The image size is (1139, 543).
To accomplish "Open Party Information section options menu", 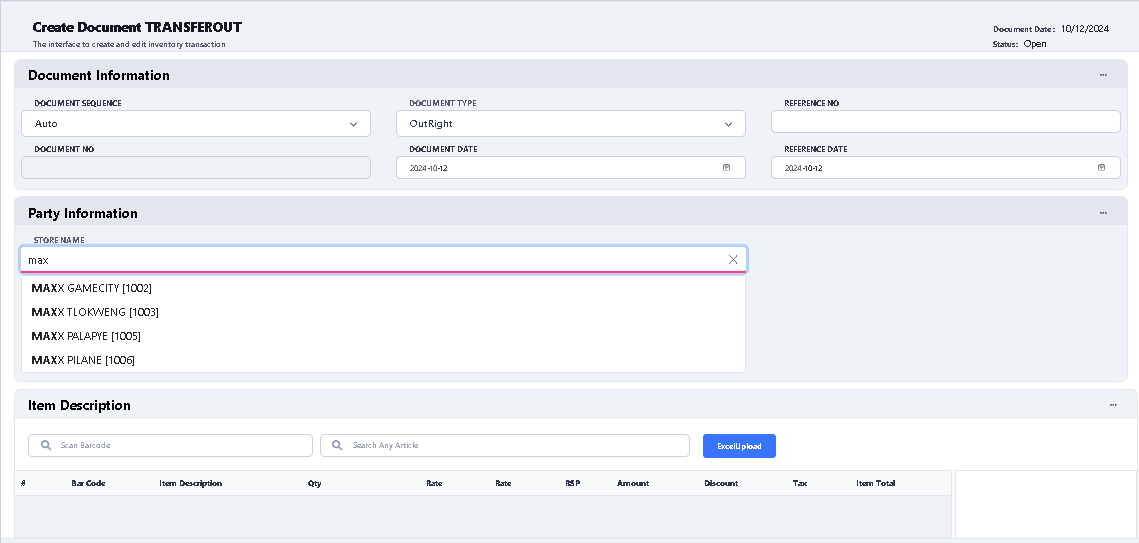I will click(1103, 213).
